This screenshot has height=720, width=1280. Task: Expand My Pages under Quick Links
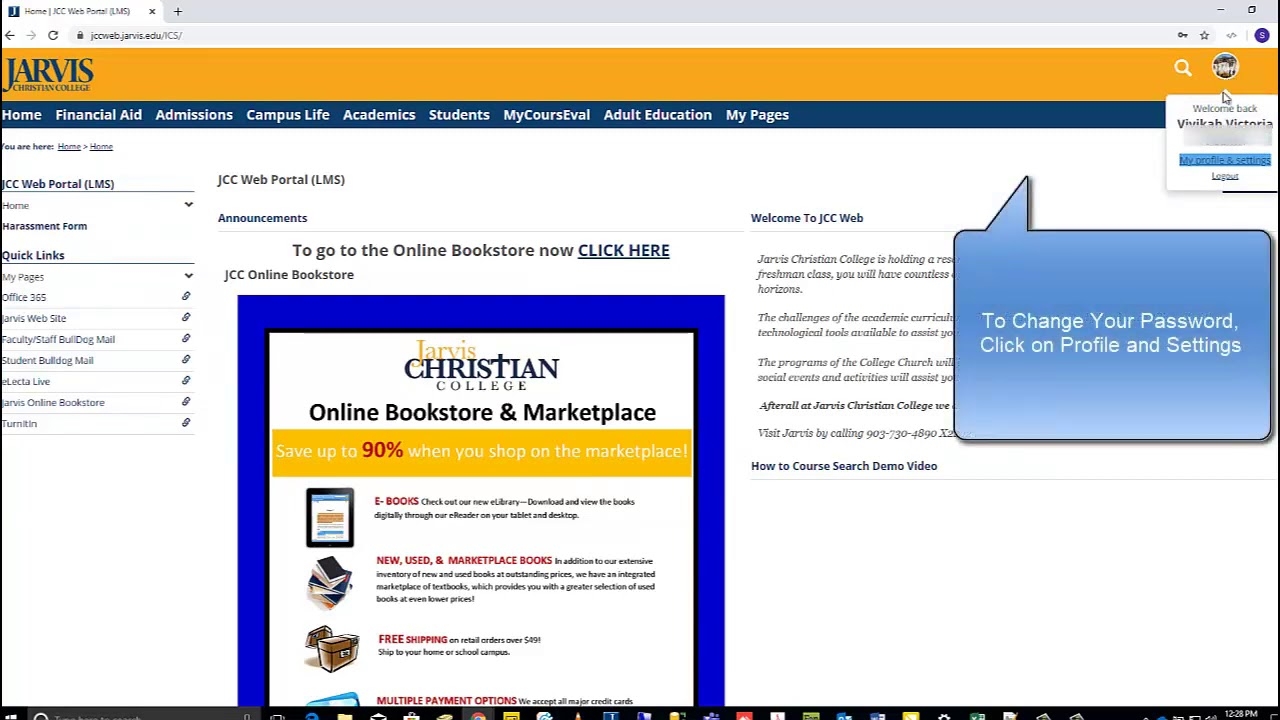(x=188, y=276)
